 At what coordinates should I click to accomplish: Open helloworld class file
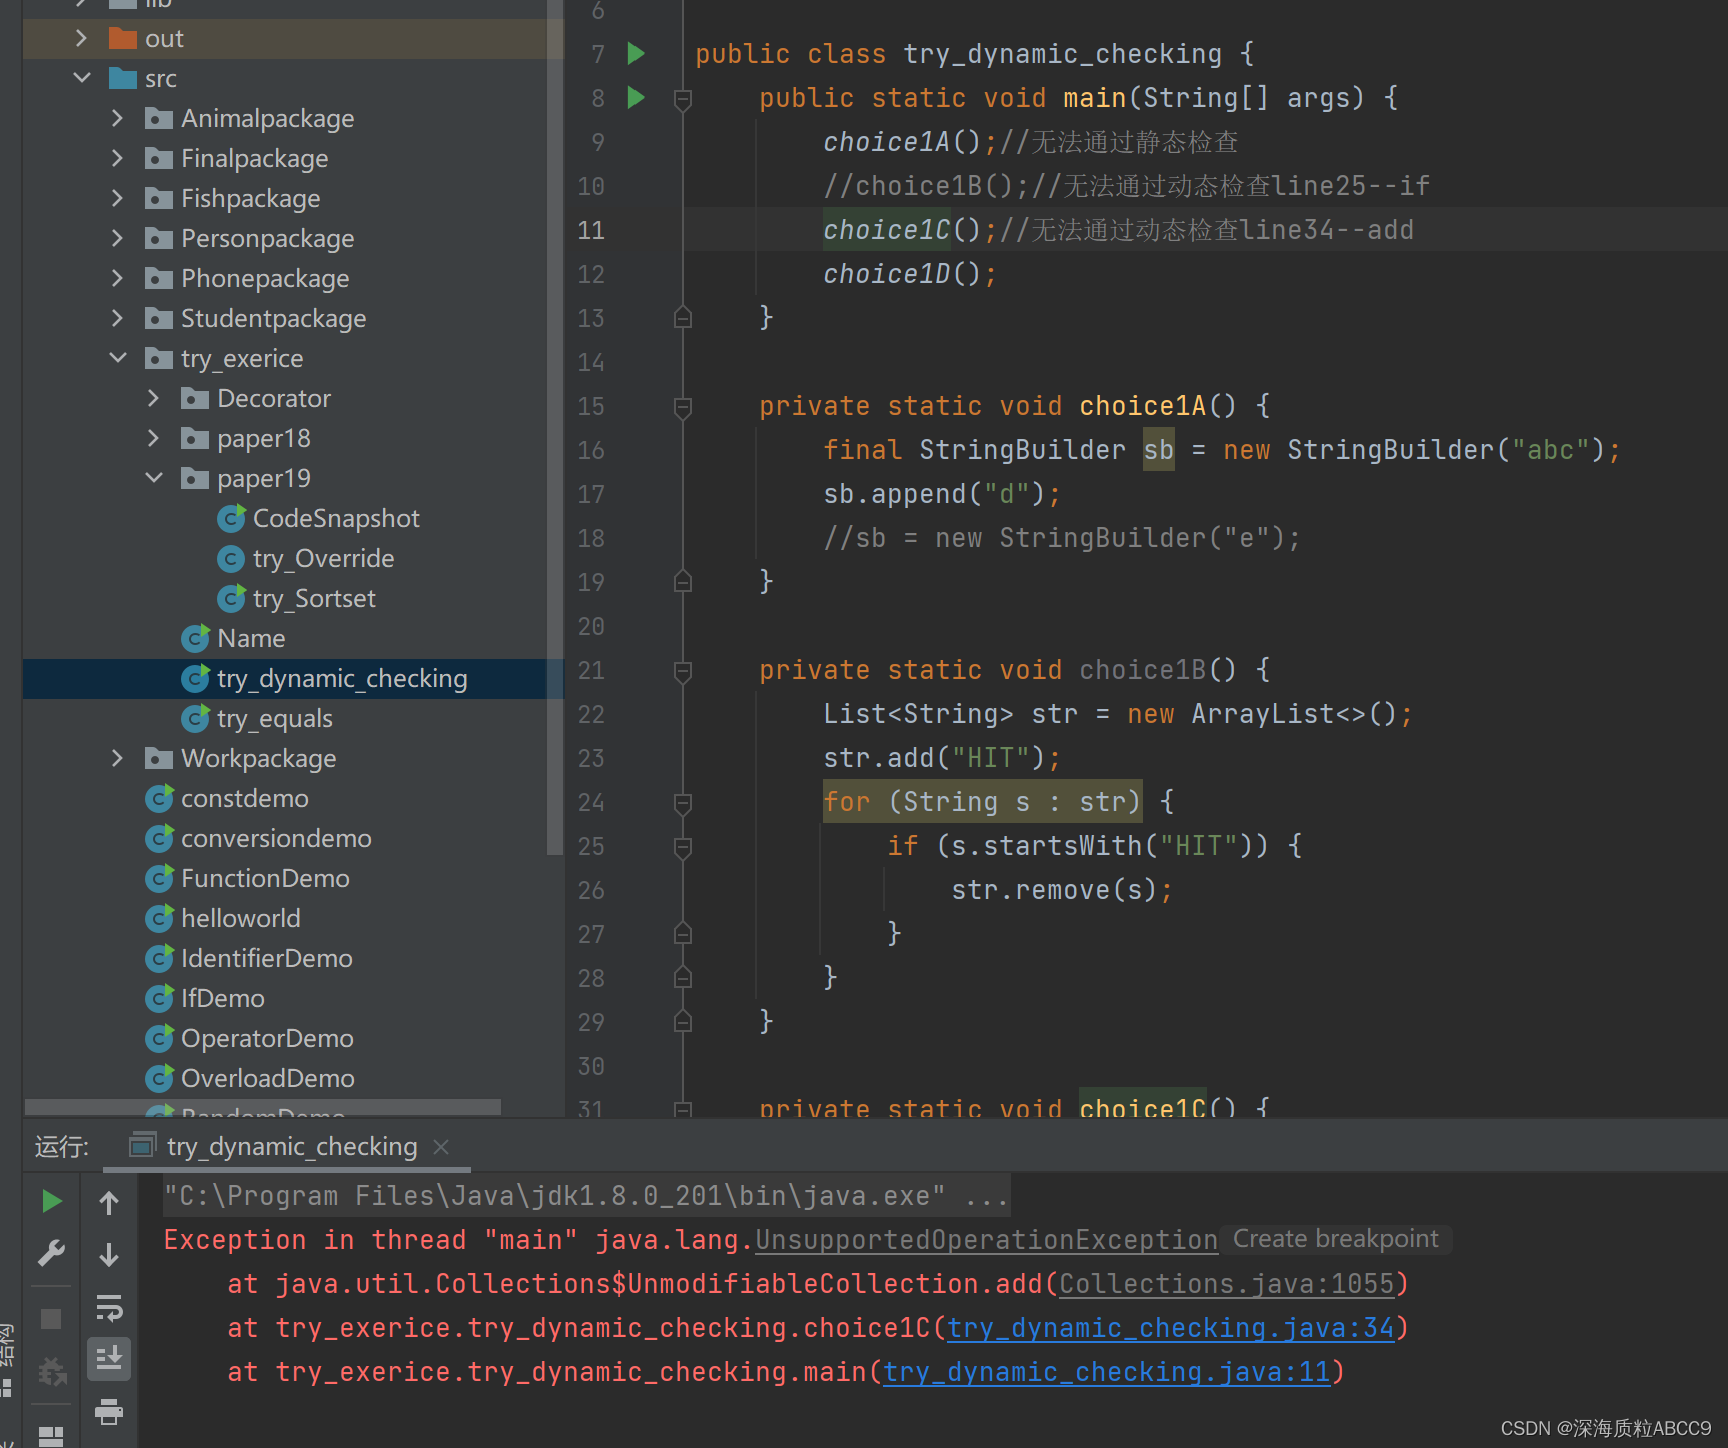click(x=241, y=919)
